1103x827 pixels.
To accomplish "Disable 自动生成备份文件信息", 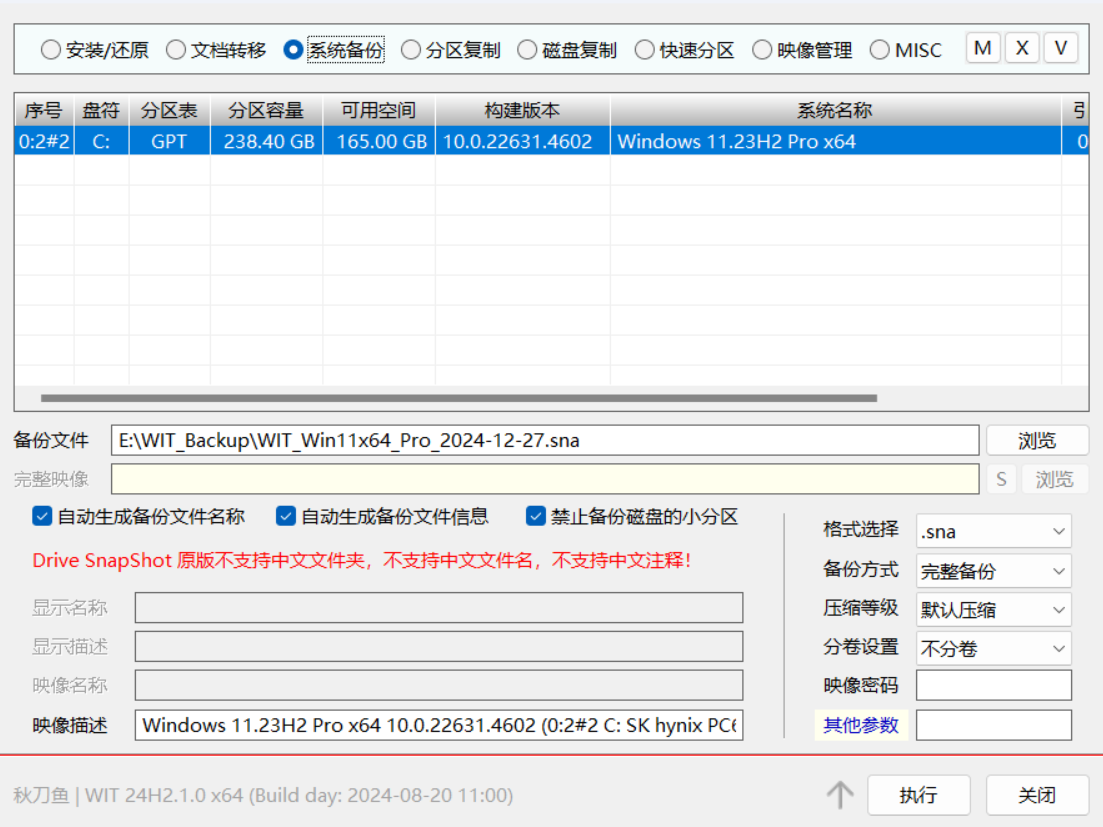I will [x=287, y=516].
